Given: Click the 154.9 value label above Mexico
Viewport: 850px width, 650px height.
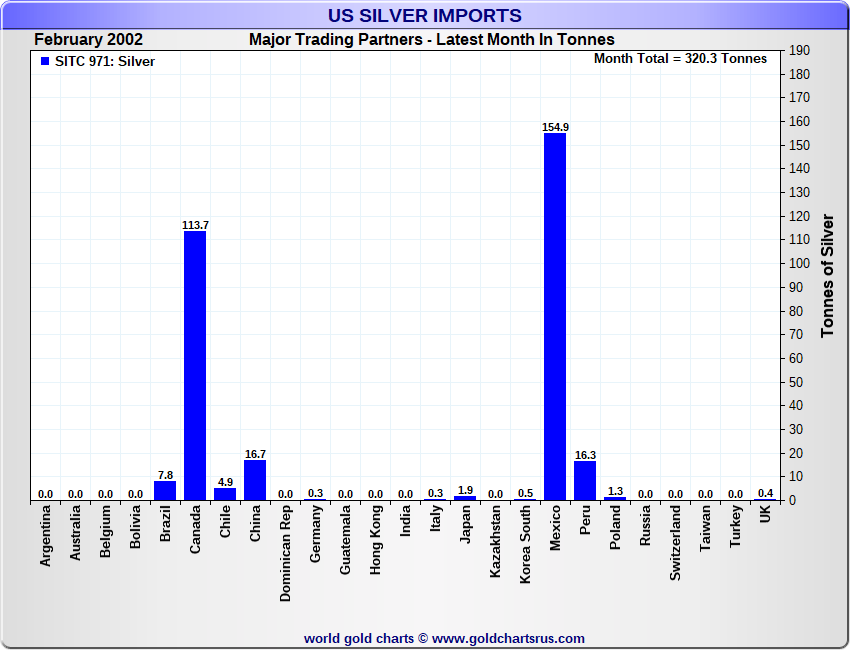Looking at the screenshot, I should [x=555, y=127].
